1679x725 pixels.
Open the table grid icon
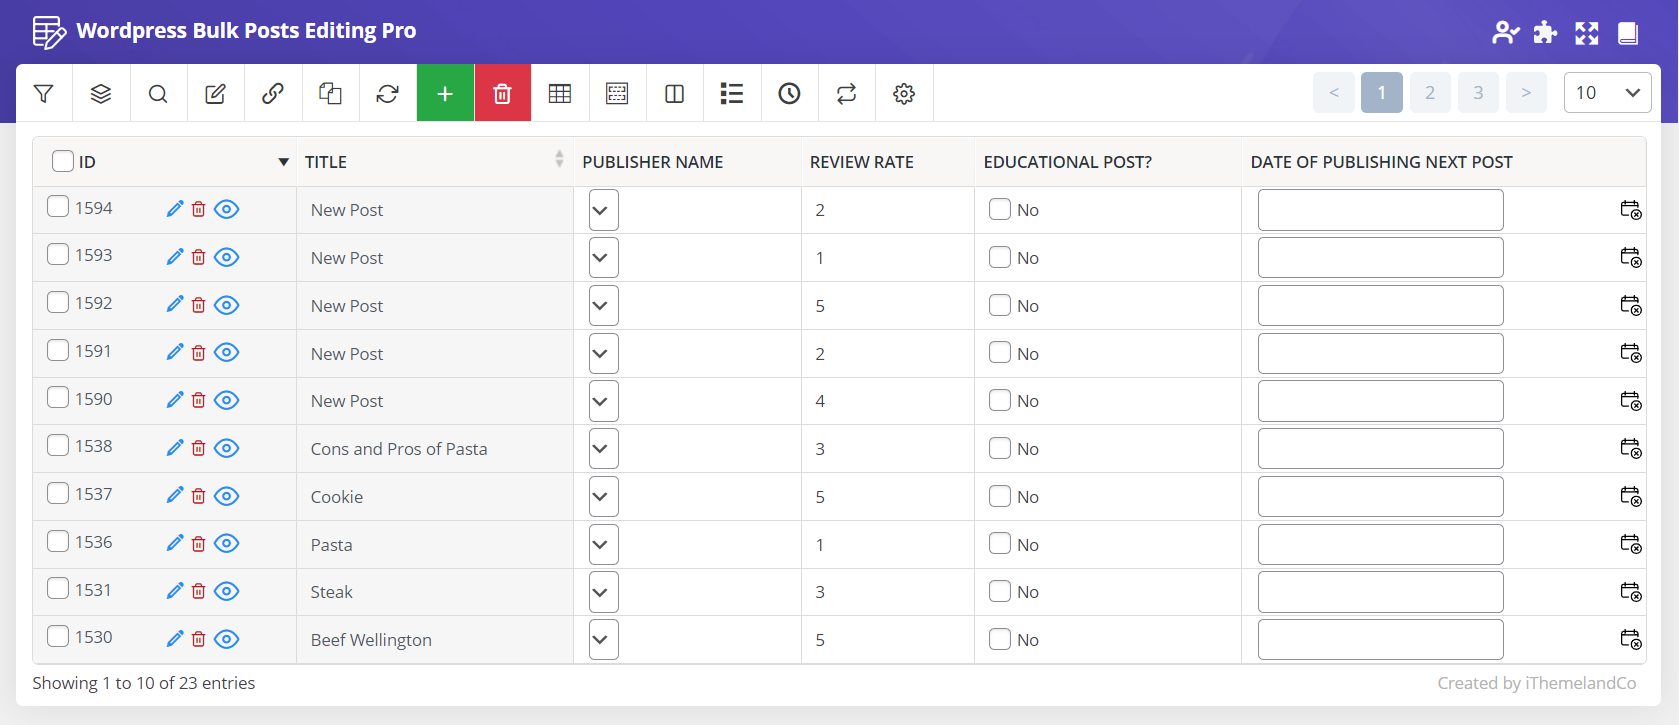[560, 93]
